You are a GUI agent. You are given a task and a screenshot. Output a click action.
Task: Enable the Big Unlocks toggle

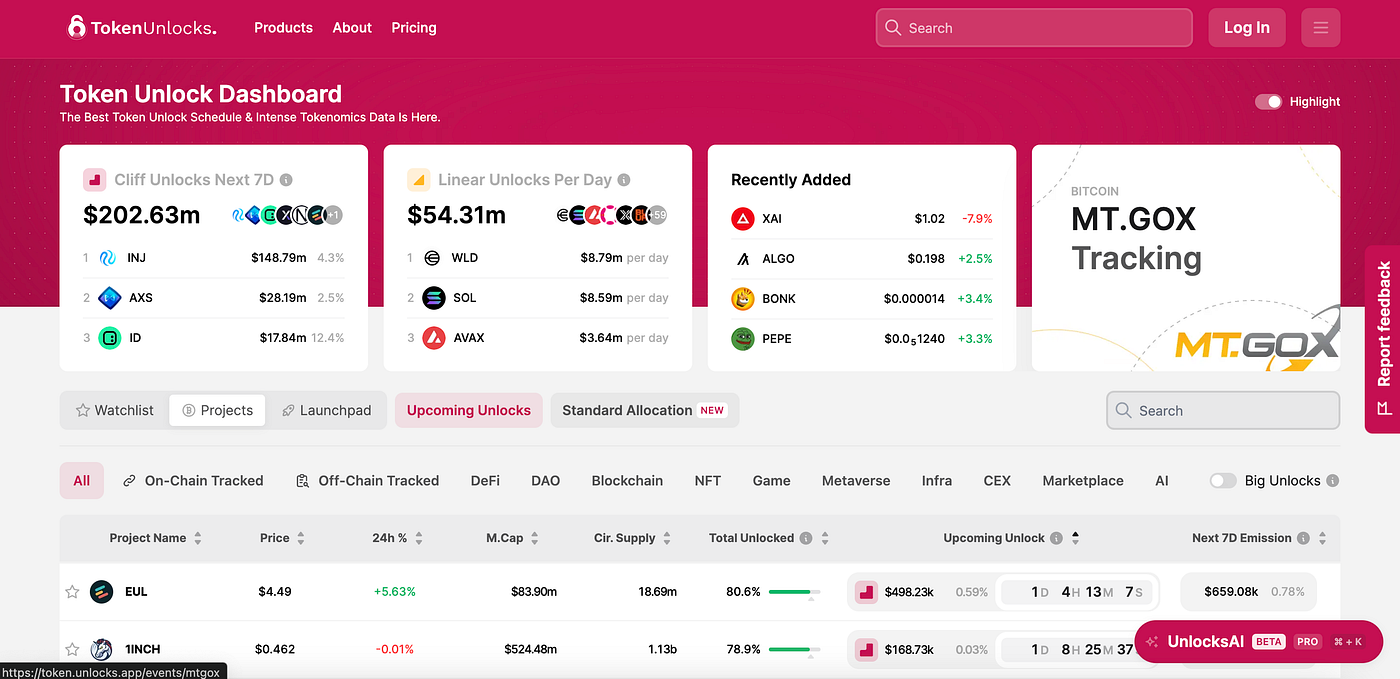[1223, 480]
